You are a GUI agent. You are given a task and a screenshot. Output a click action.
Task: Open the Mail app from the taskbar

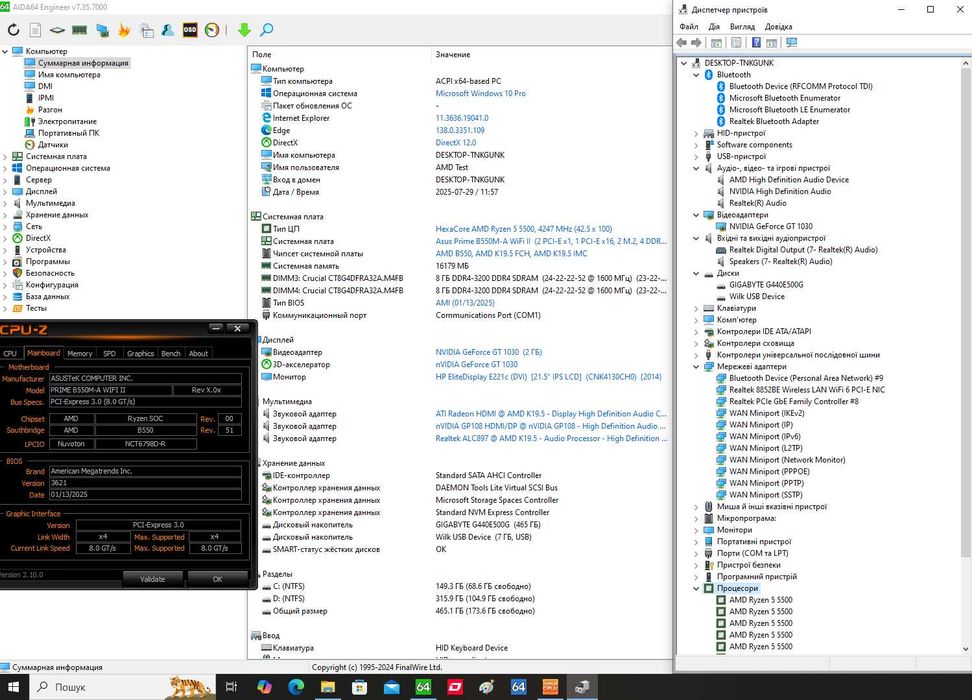(x=392, y=686)
